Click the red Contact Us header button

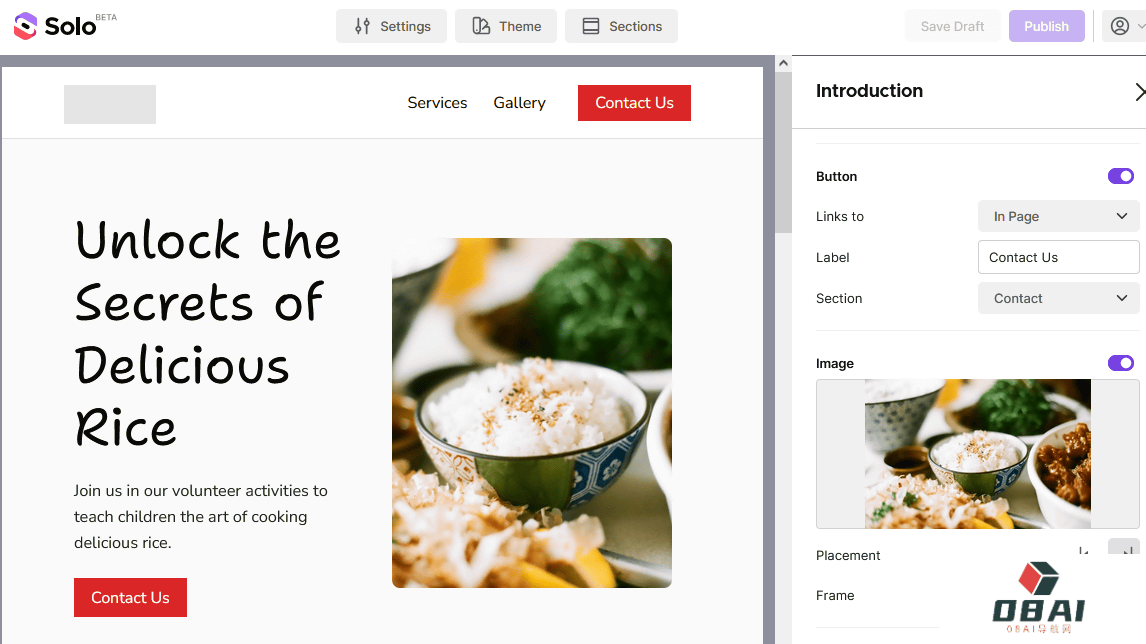pyautogui.click(x=634, y=103)
